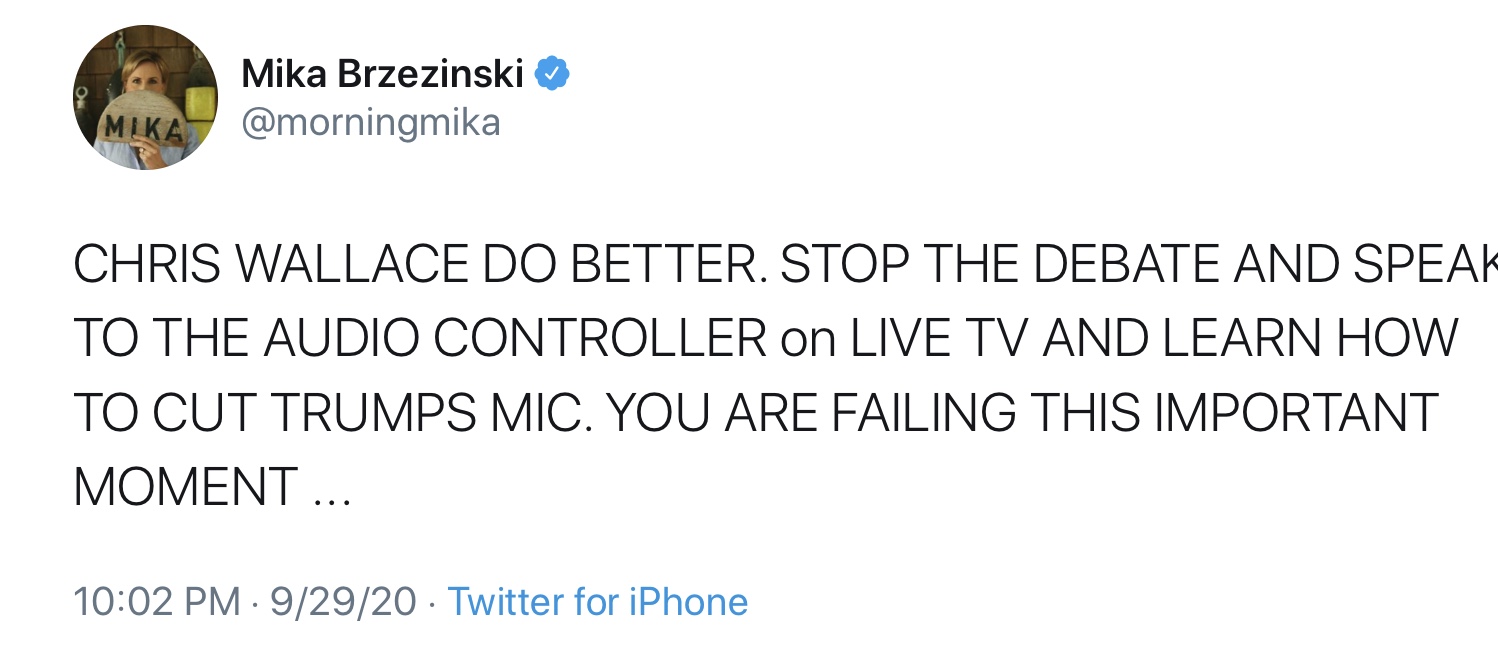Viewport: 1498px width, 653px height.
Task: Select LIVE TV in the tweet text
Action: (x=938, y=338)
